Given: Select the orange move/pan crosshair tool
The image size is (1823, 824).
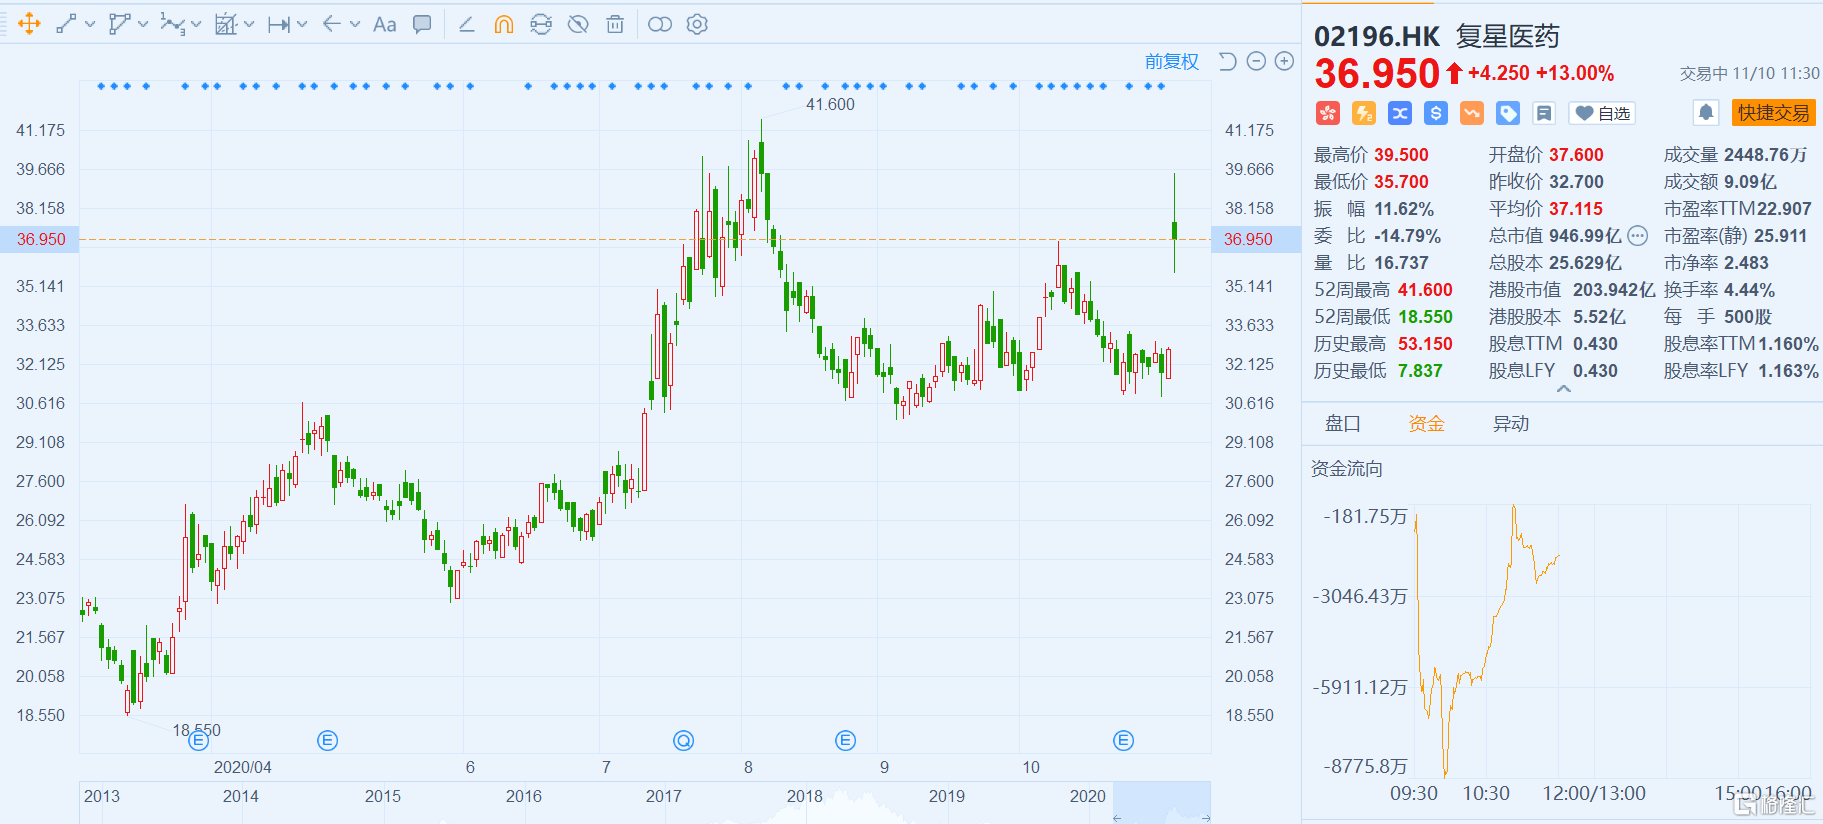Looking at the screenshot, I should pos(29,24).
